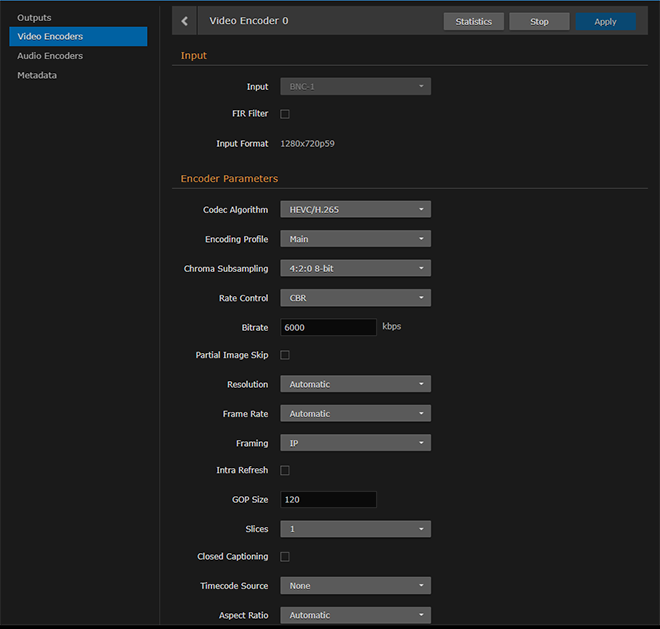This screenshot has width=660, height=629.
Task: Open the Framing dropdown set to IP
Action: click(355, 442)
